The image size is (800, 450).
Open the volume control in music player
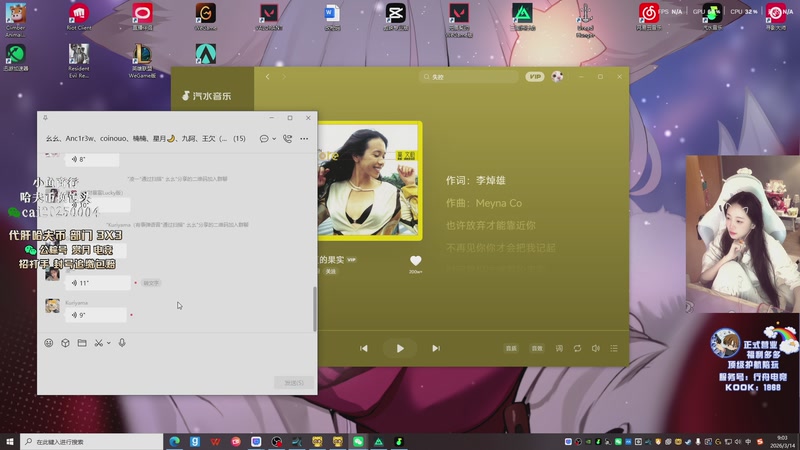point(595,348)
